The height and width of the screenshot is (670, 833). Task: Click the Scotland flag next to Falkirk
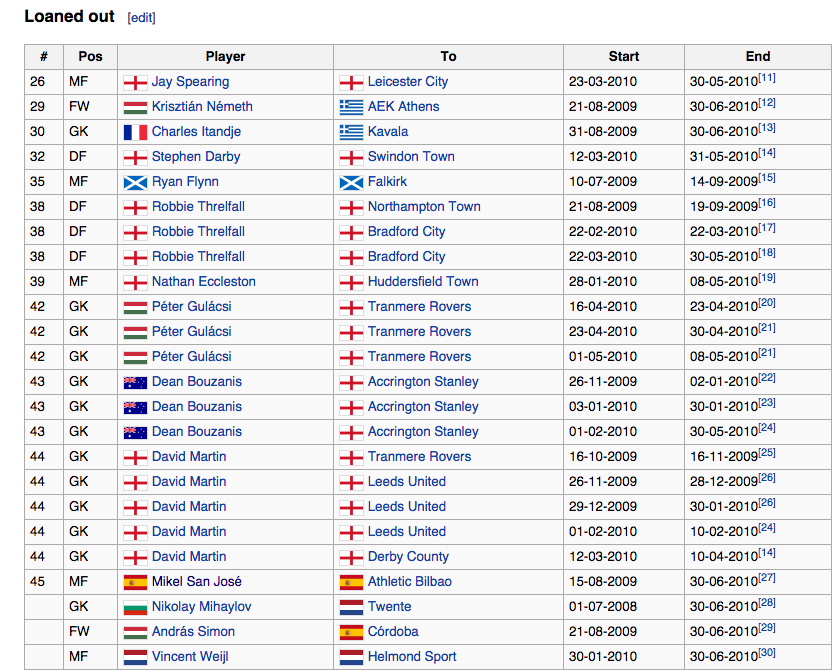pos(351,183)
